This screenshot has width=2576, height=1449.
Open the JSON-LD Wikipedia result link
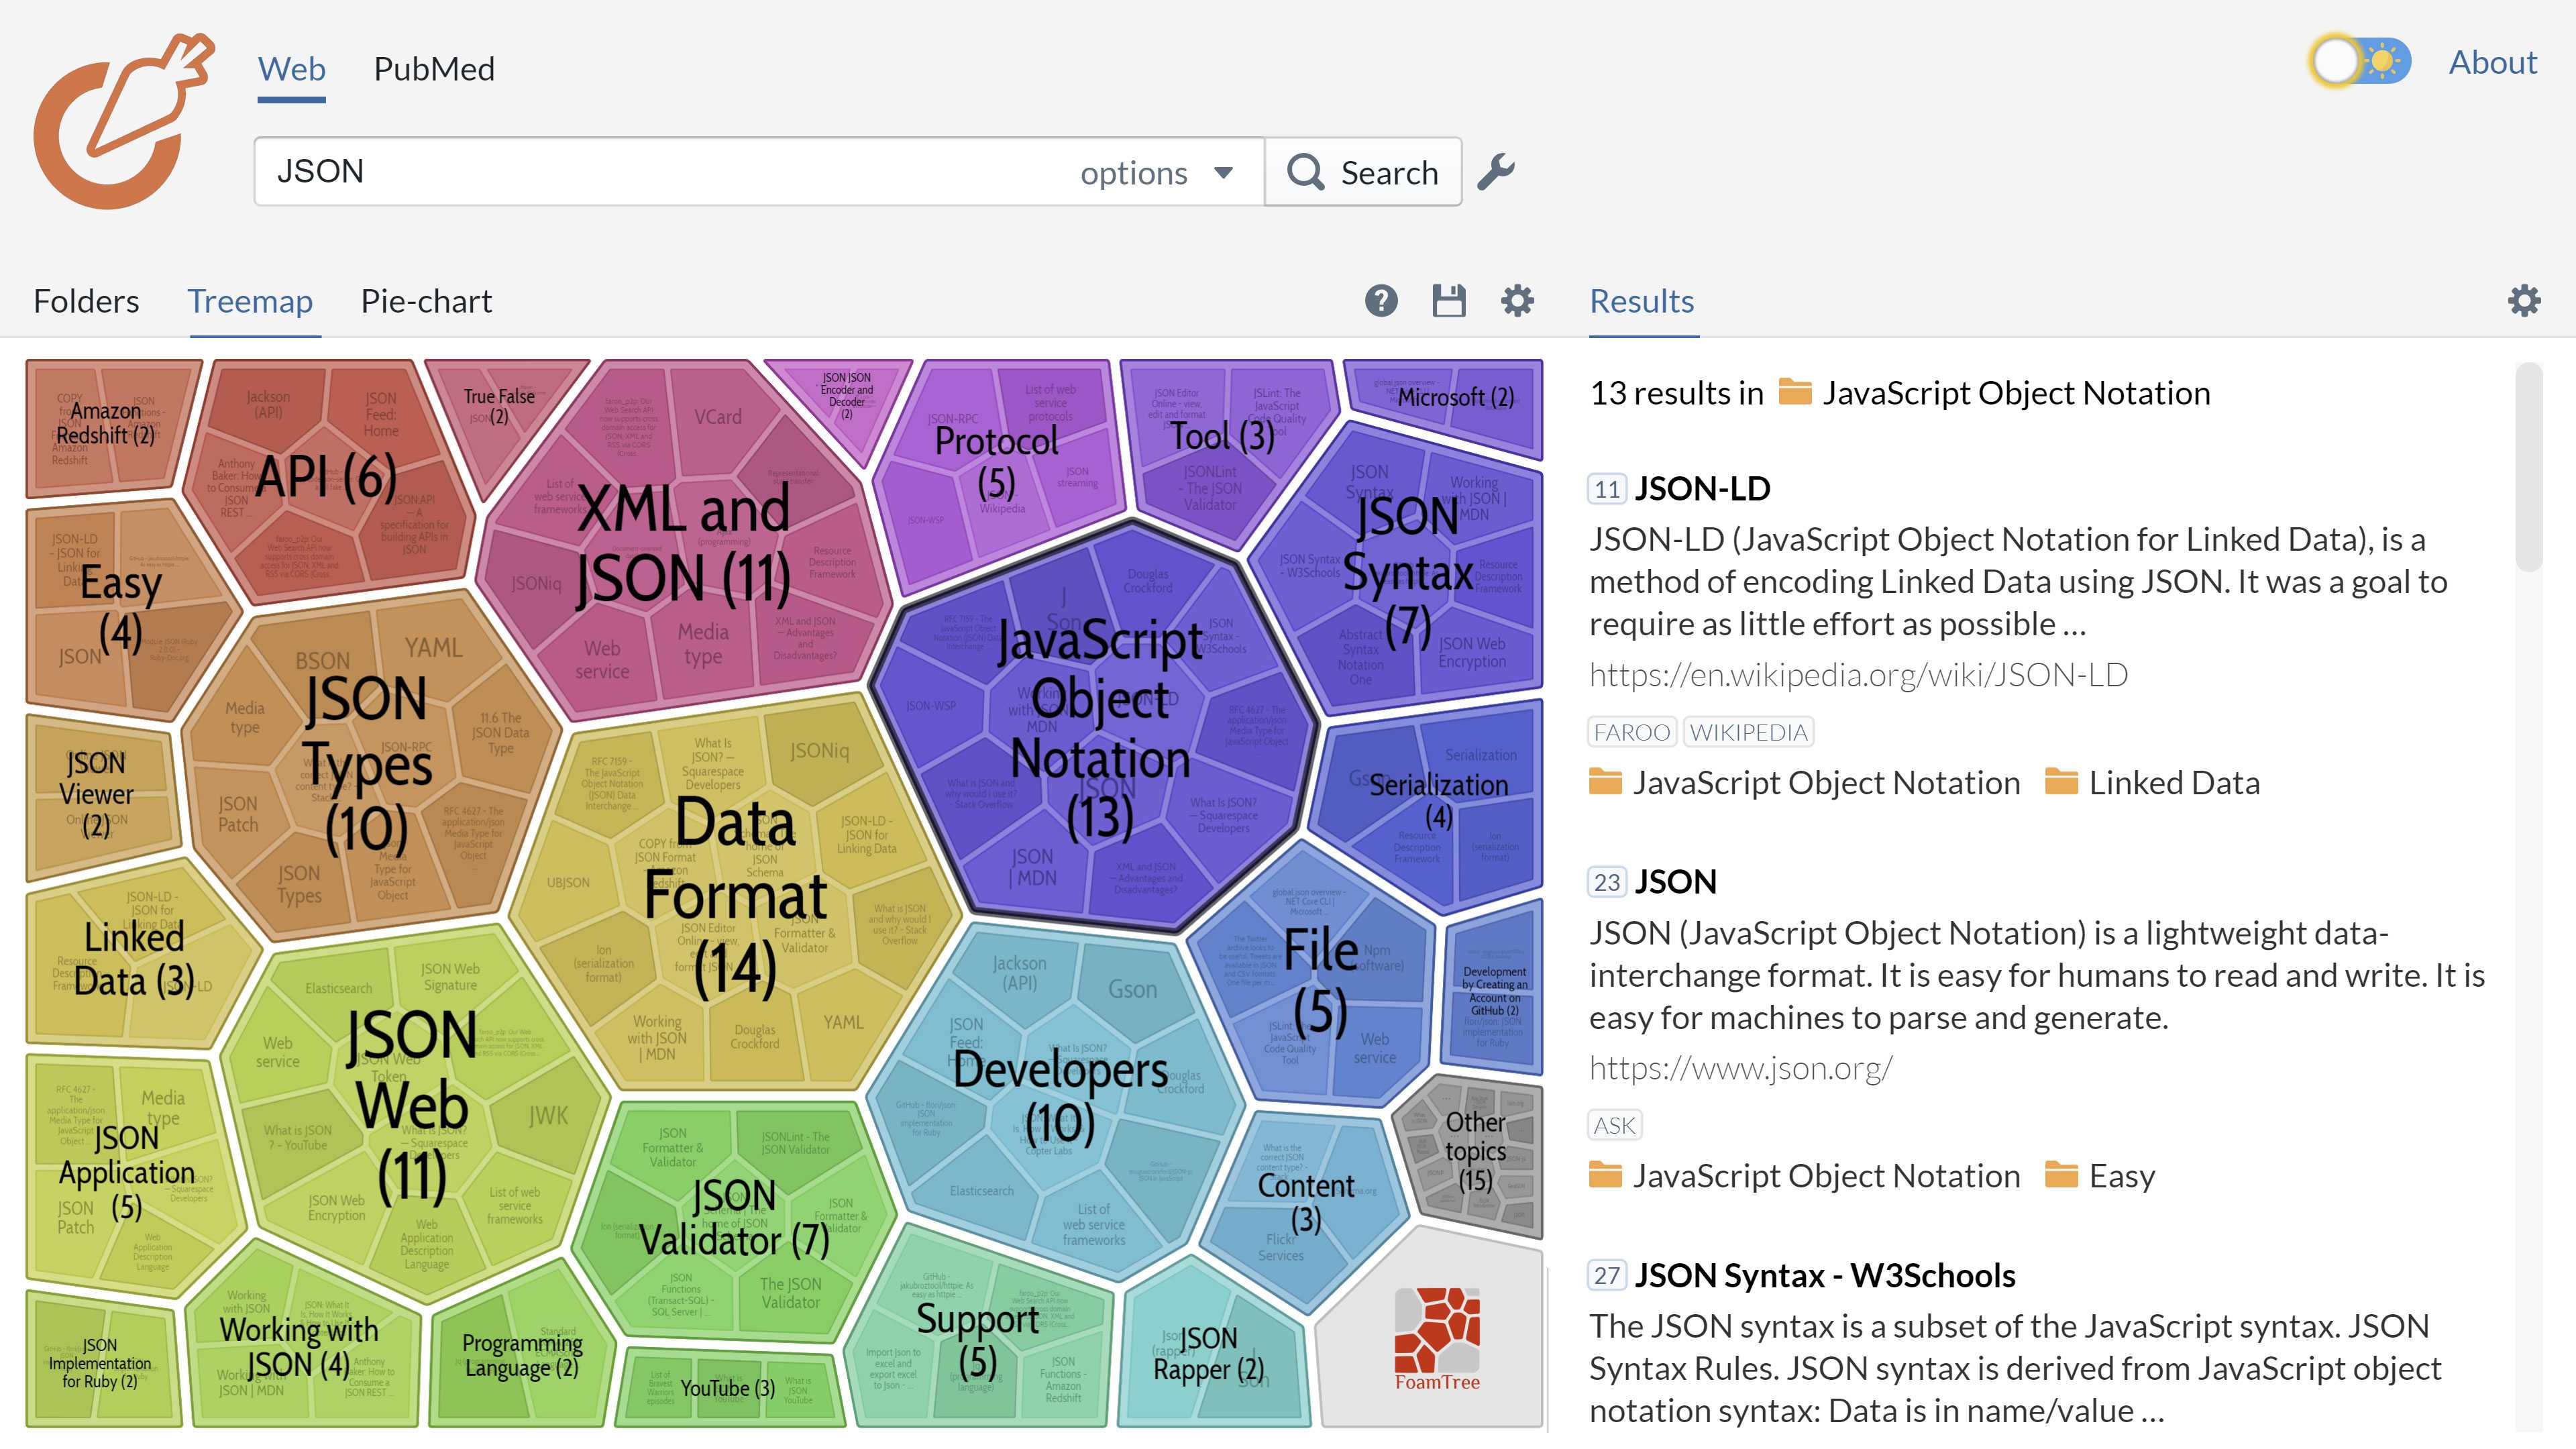click(x=1858, y=675)
